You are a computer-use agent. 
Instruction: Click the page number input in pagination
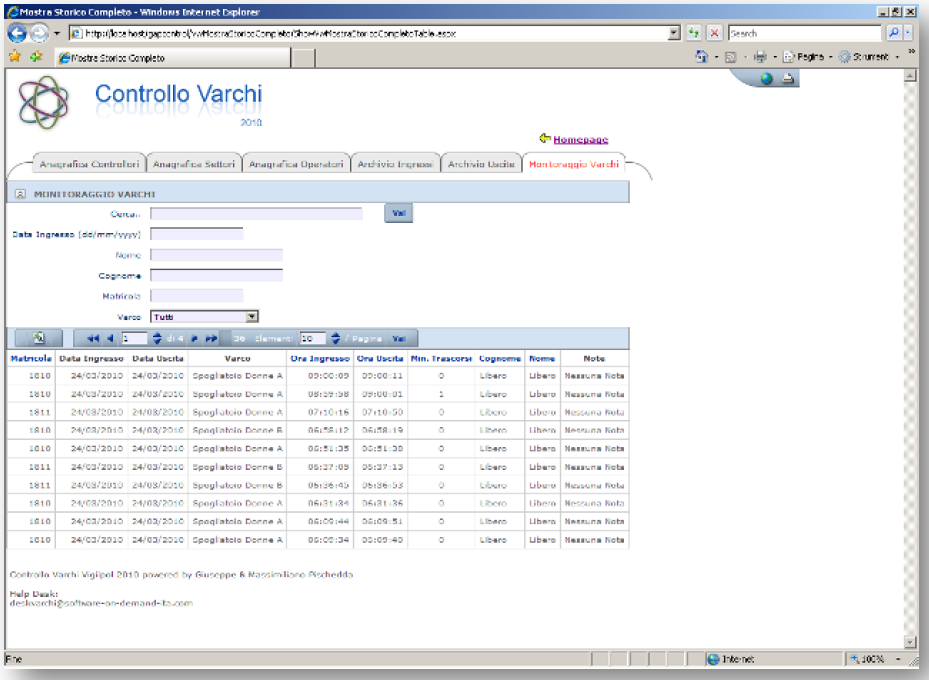coord(134,338)
